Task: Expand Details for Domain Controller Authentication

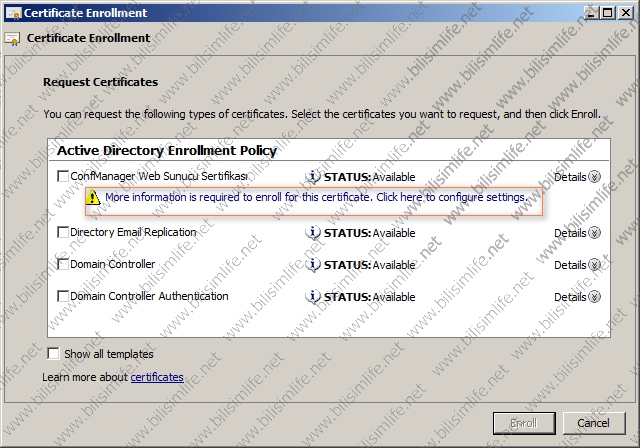Action: coord(577,297)
